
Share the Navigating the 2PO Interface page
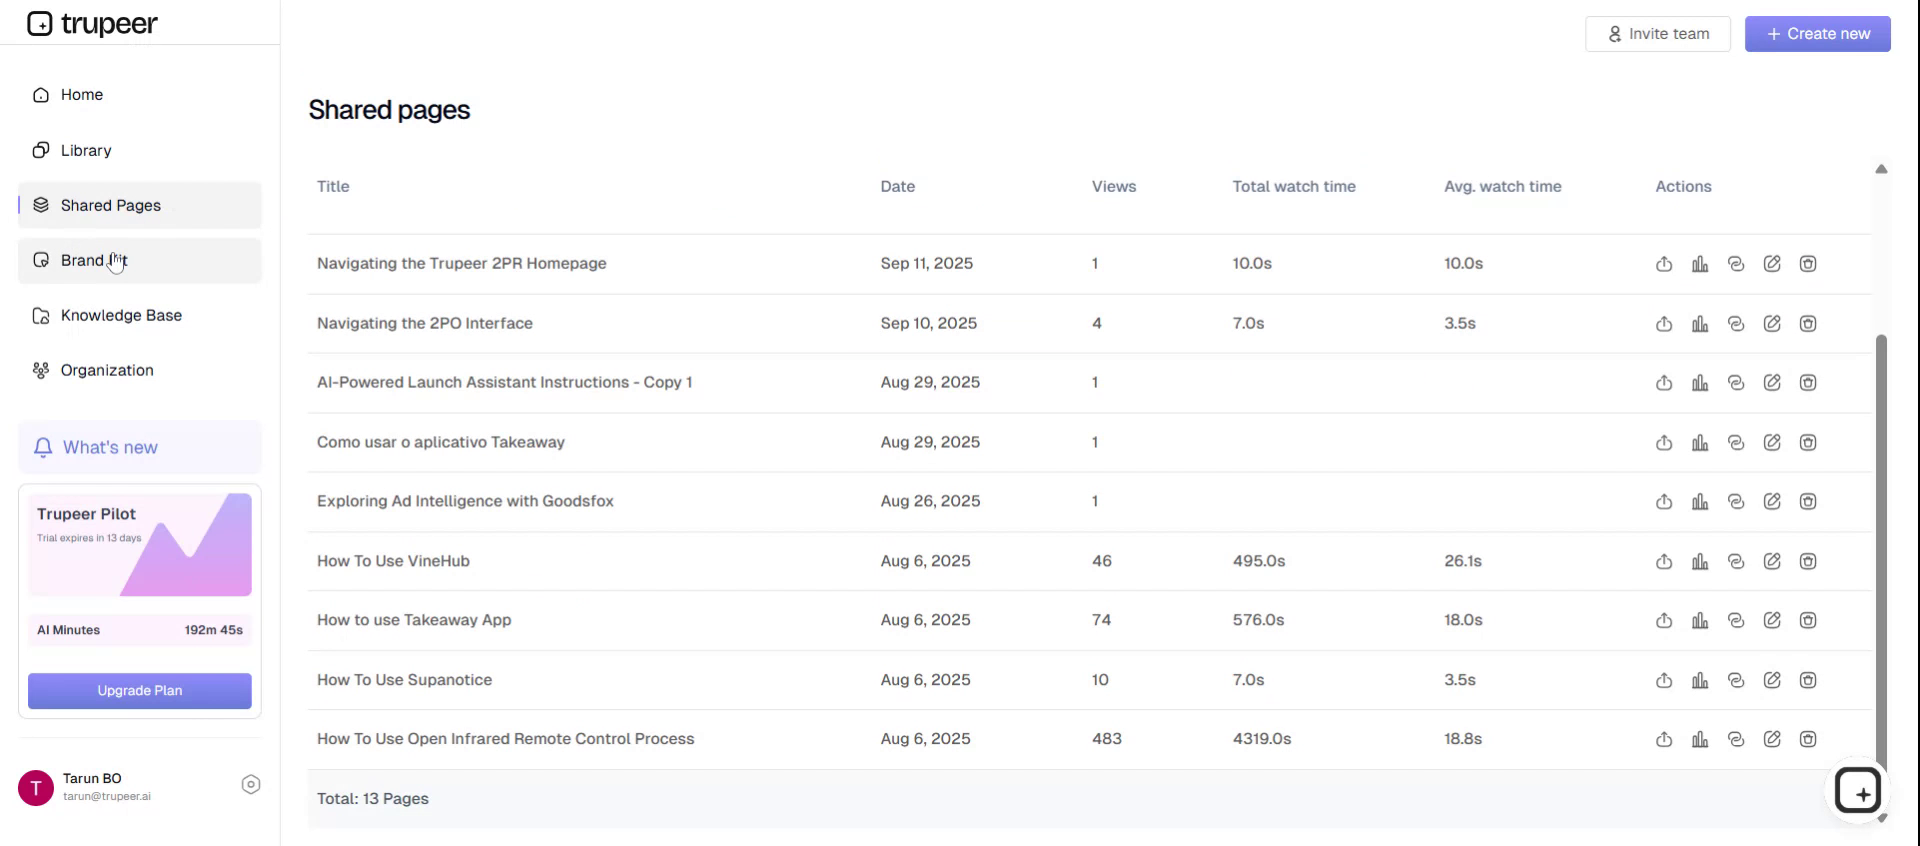[x=1664, y=324]
